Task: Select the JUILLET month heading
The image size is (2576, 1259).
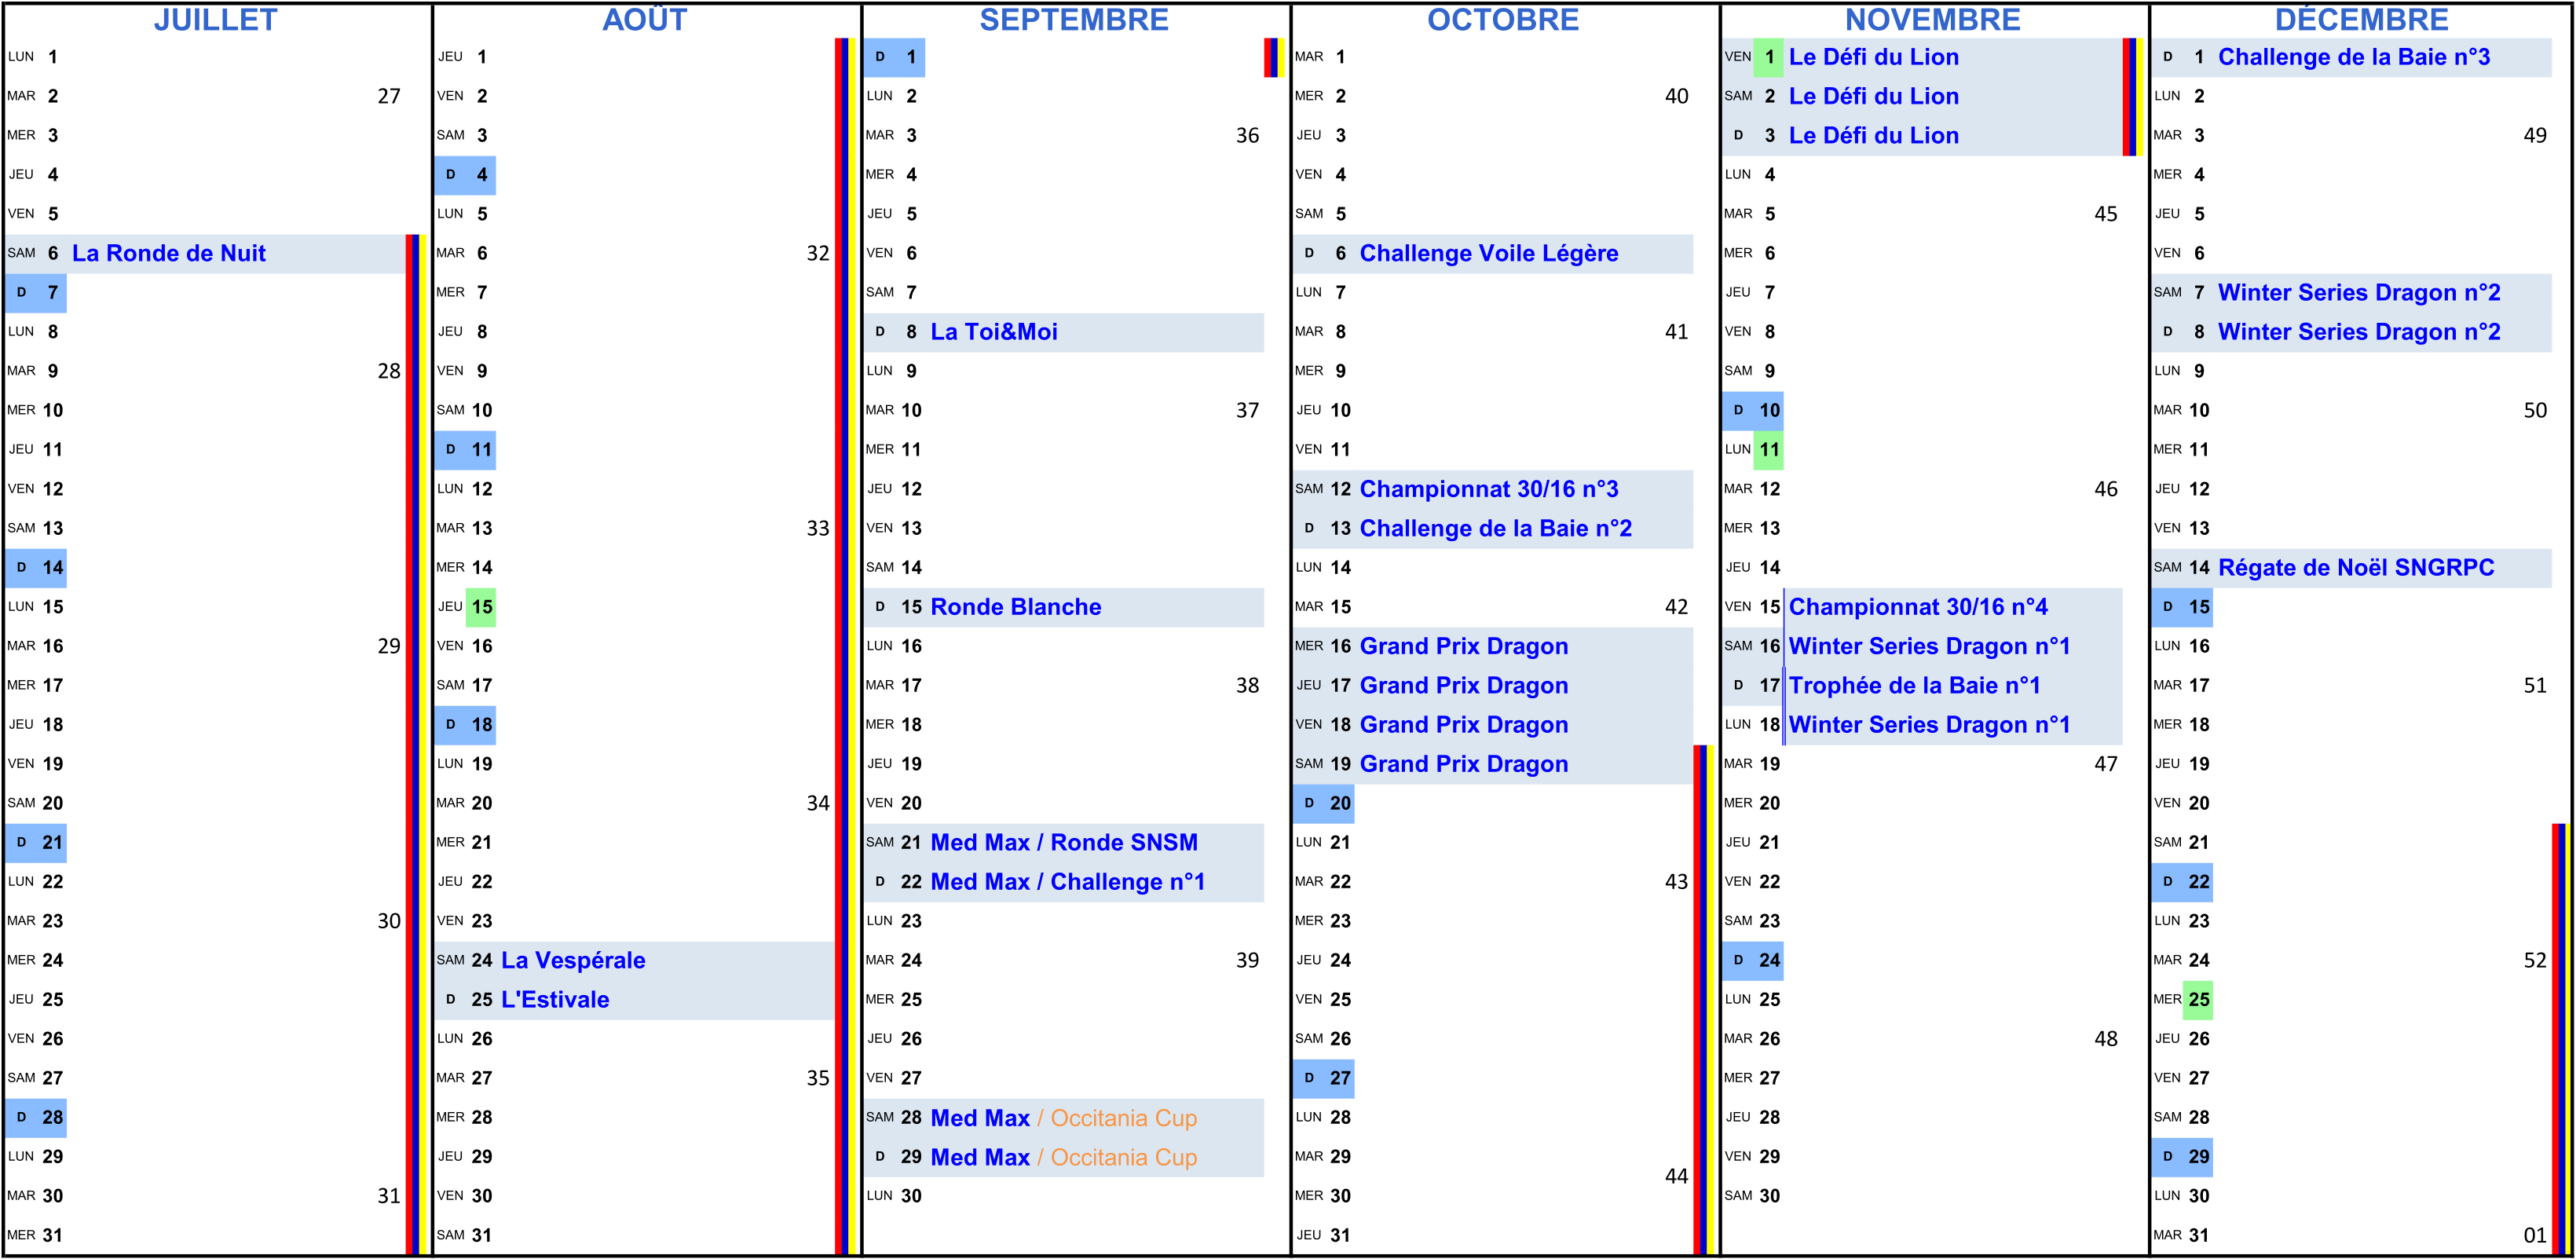Action: click(x=215, y=20)
